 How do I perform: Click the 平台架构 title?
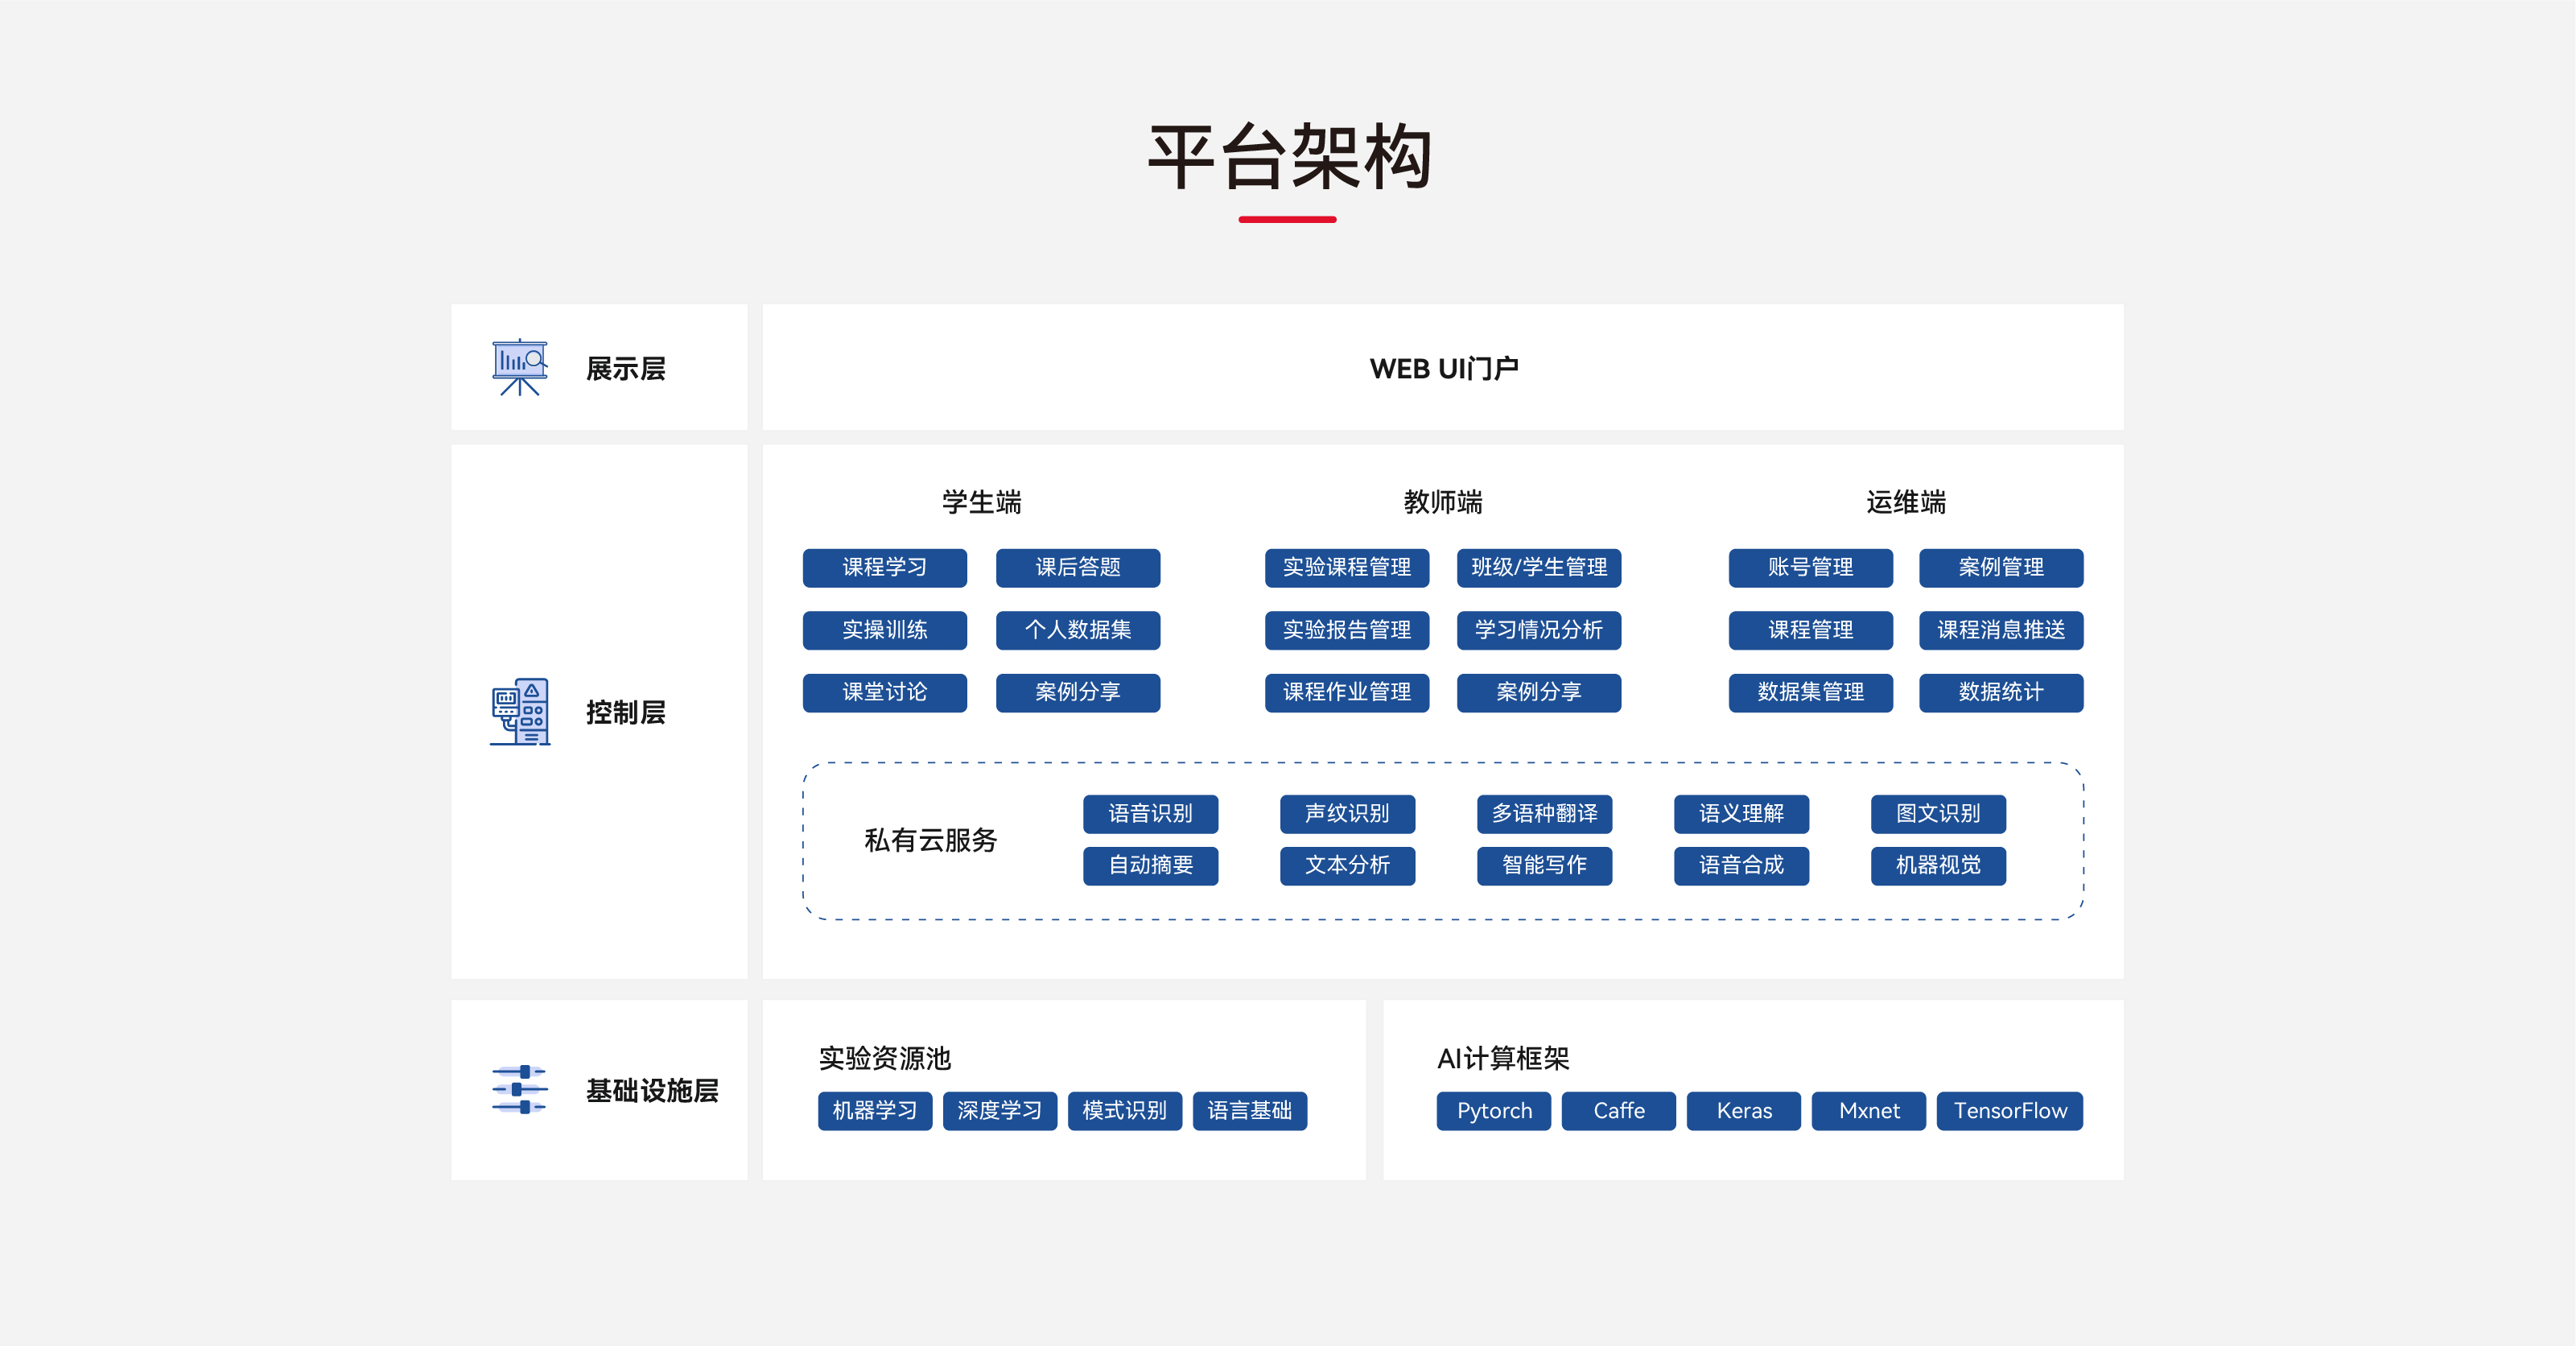[x=1289, y=157]
